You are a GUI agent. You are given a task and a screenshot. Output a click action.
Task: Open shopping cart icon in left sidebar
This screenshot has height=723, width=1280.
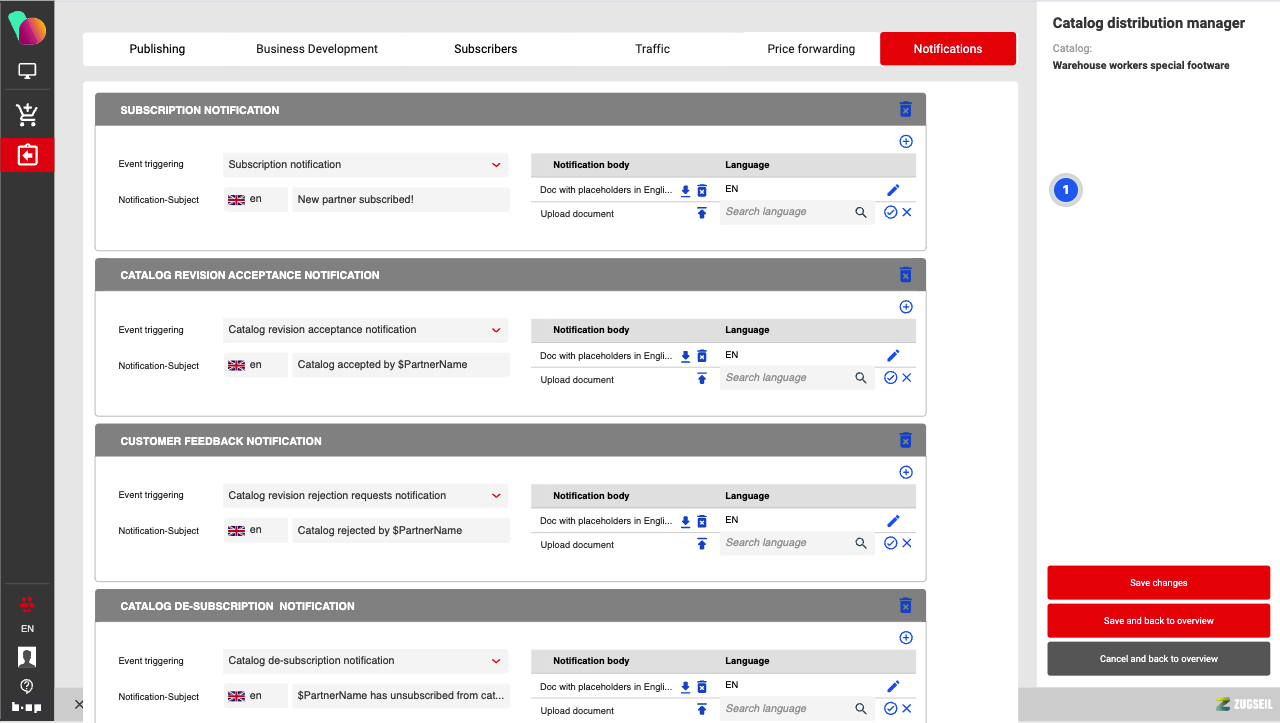[27, 116]
